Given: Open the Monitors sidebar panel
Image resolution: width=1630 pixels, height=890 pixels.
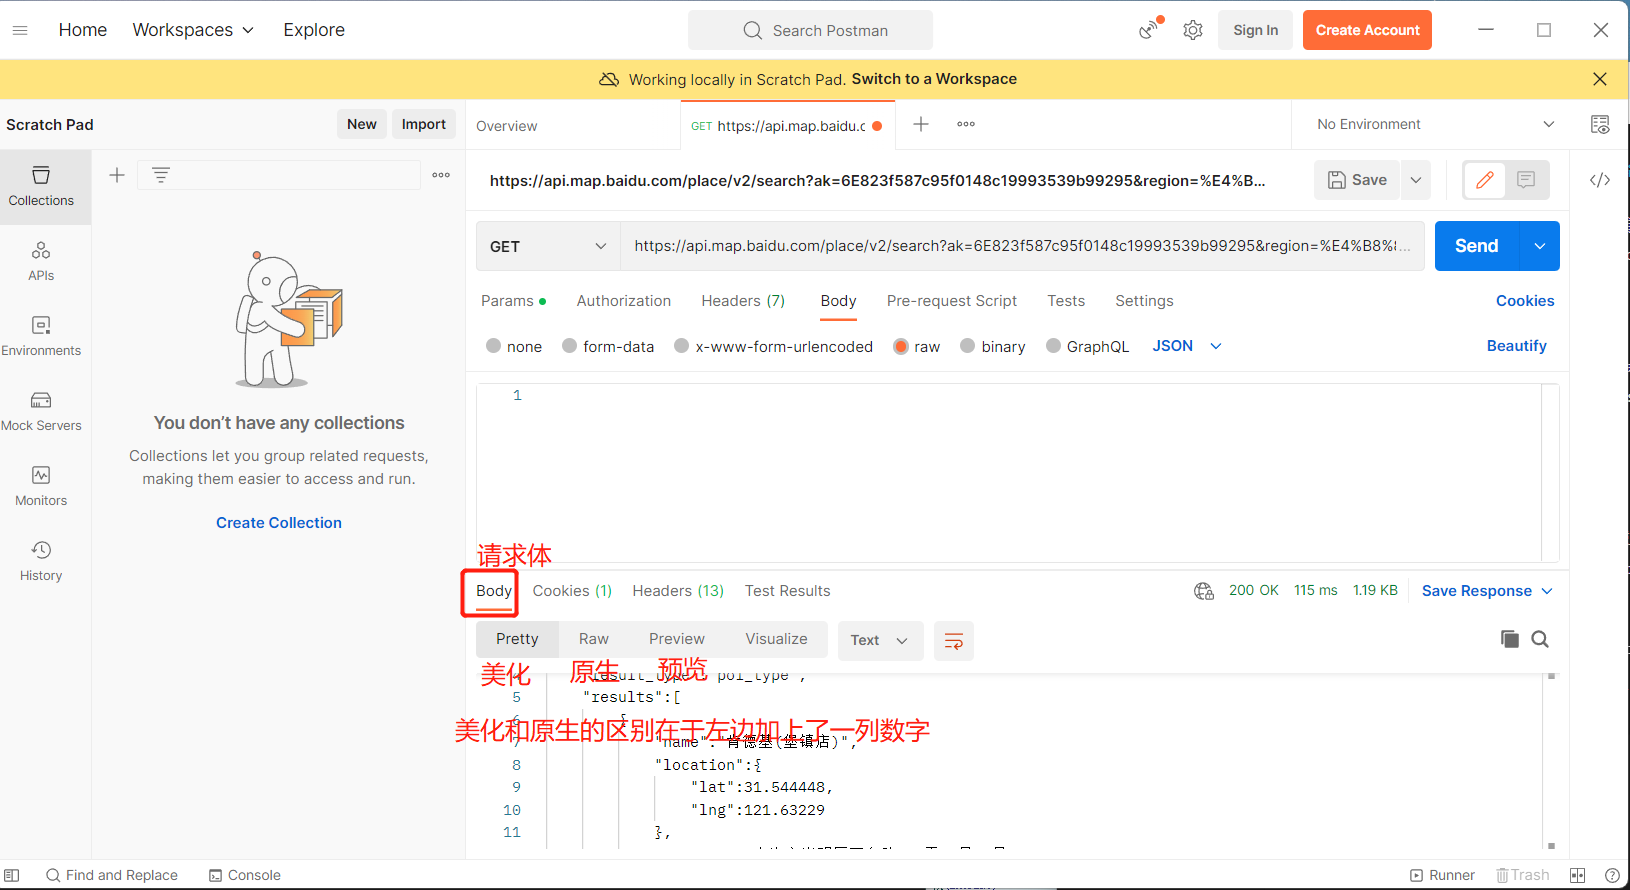Looking at the screenshot, I should tap(41, 487).
